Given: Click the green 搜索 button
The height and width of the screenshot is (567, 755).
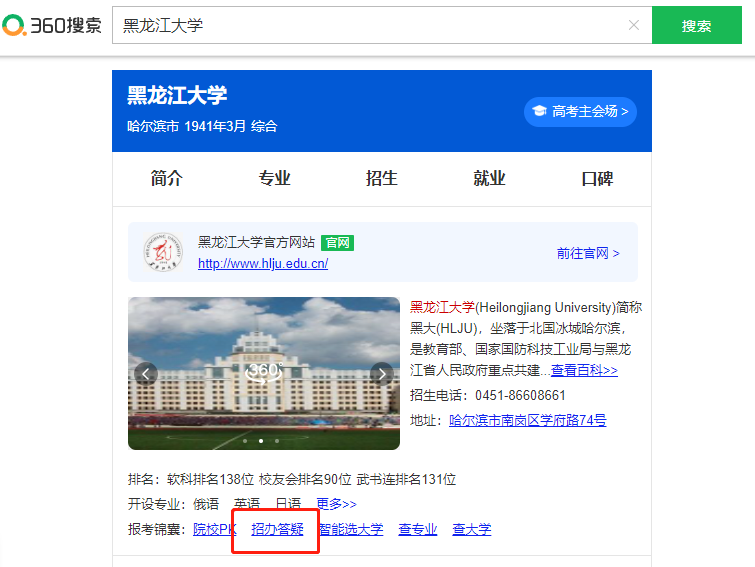Looking at the screenshot, I should coord(697,25).
